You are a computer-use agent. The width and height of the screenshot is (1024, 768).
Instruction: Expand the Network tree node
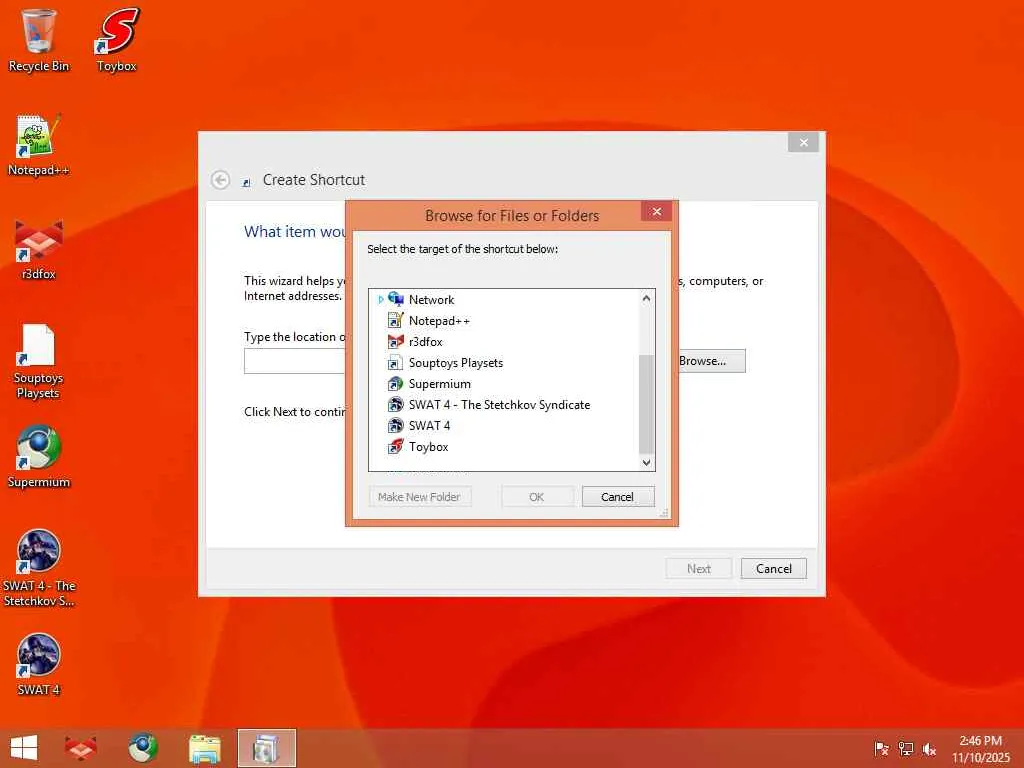click(381, 300)
